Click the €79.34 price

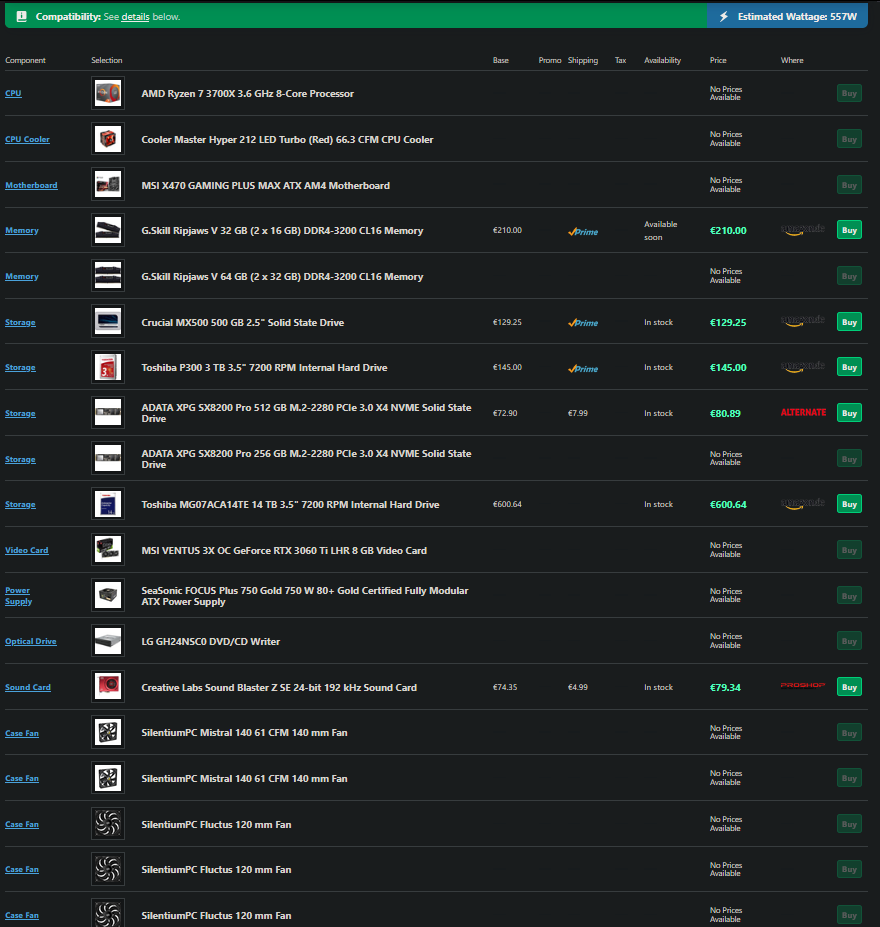point(725,688)
